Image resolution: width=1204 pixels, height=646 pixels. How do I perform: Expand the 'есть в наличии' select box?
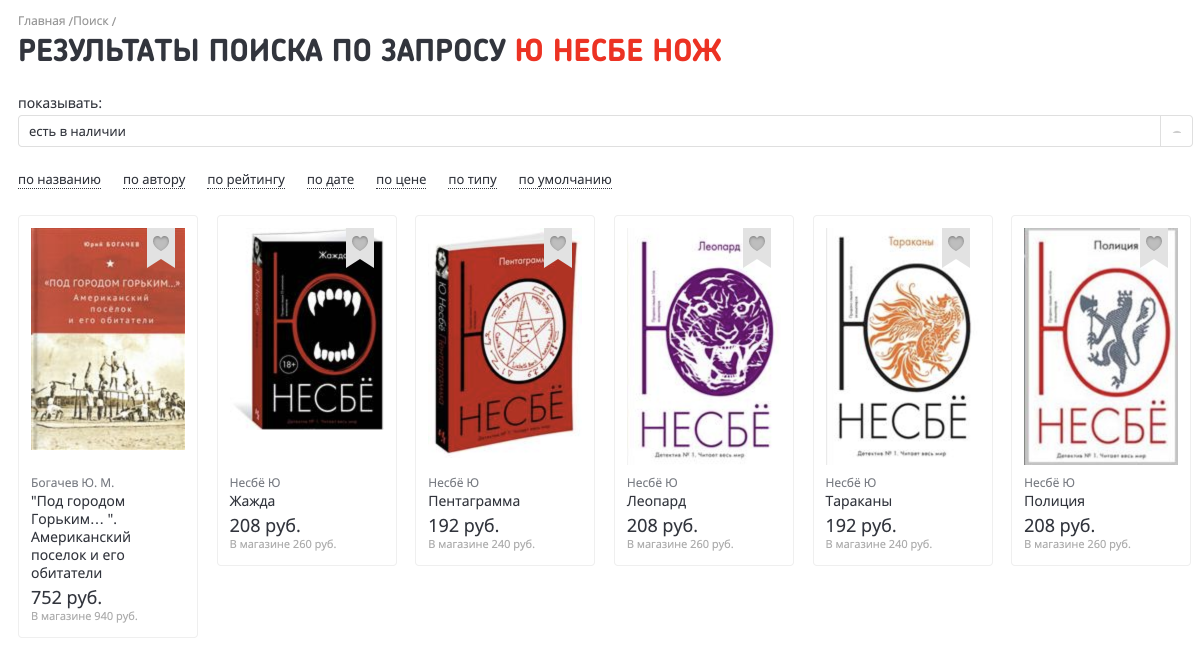click(605, 131)
